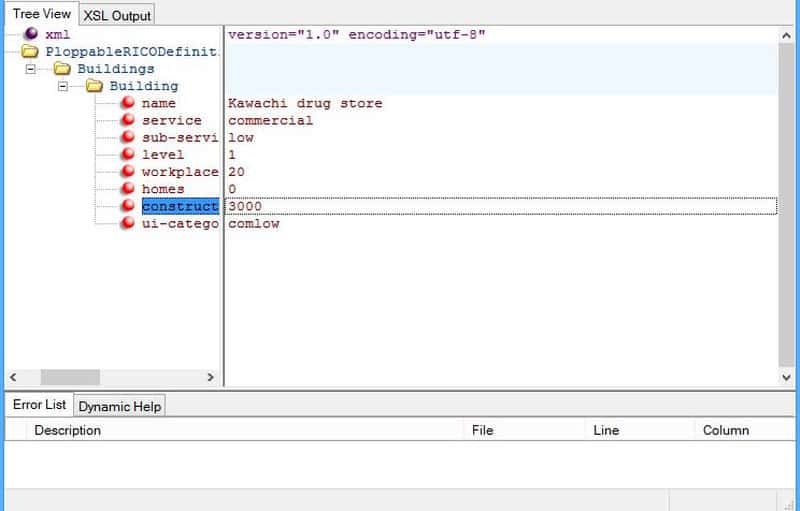Click the Kawachi drug store value

(305, 103)
